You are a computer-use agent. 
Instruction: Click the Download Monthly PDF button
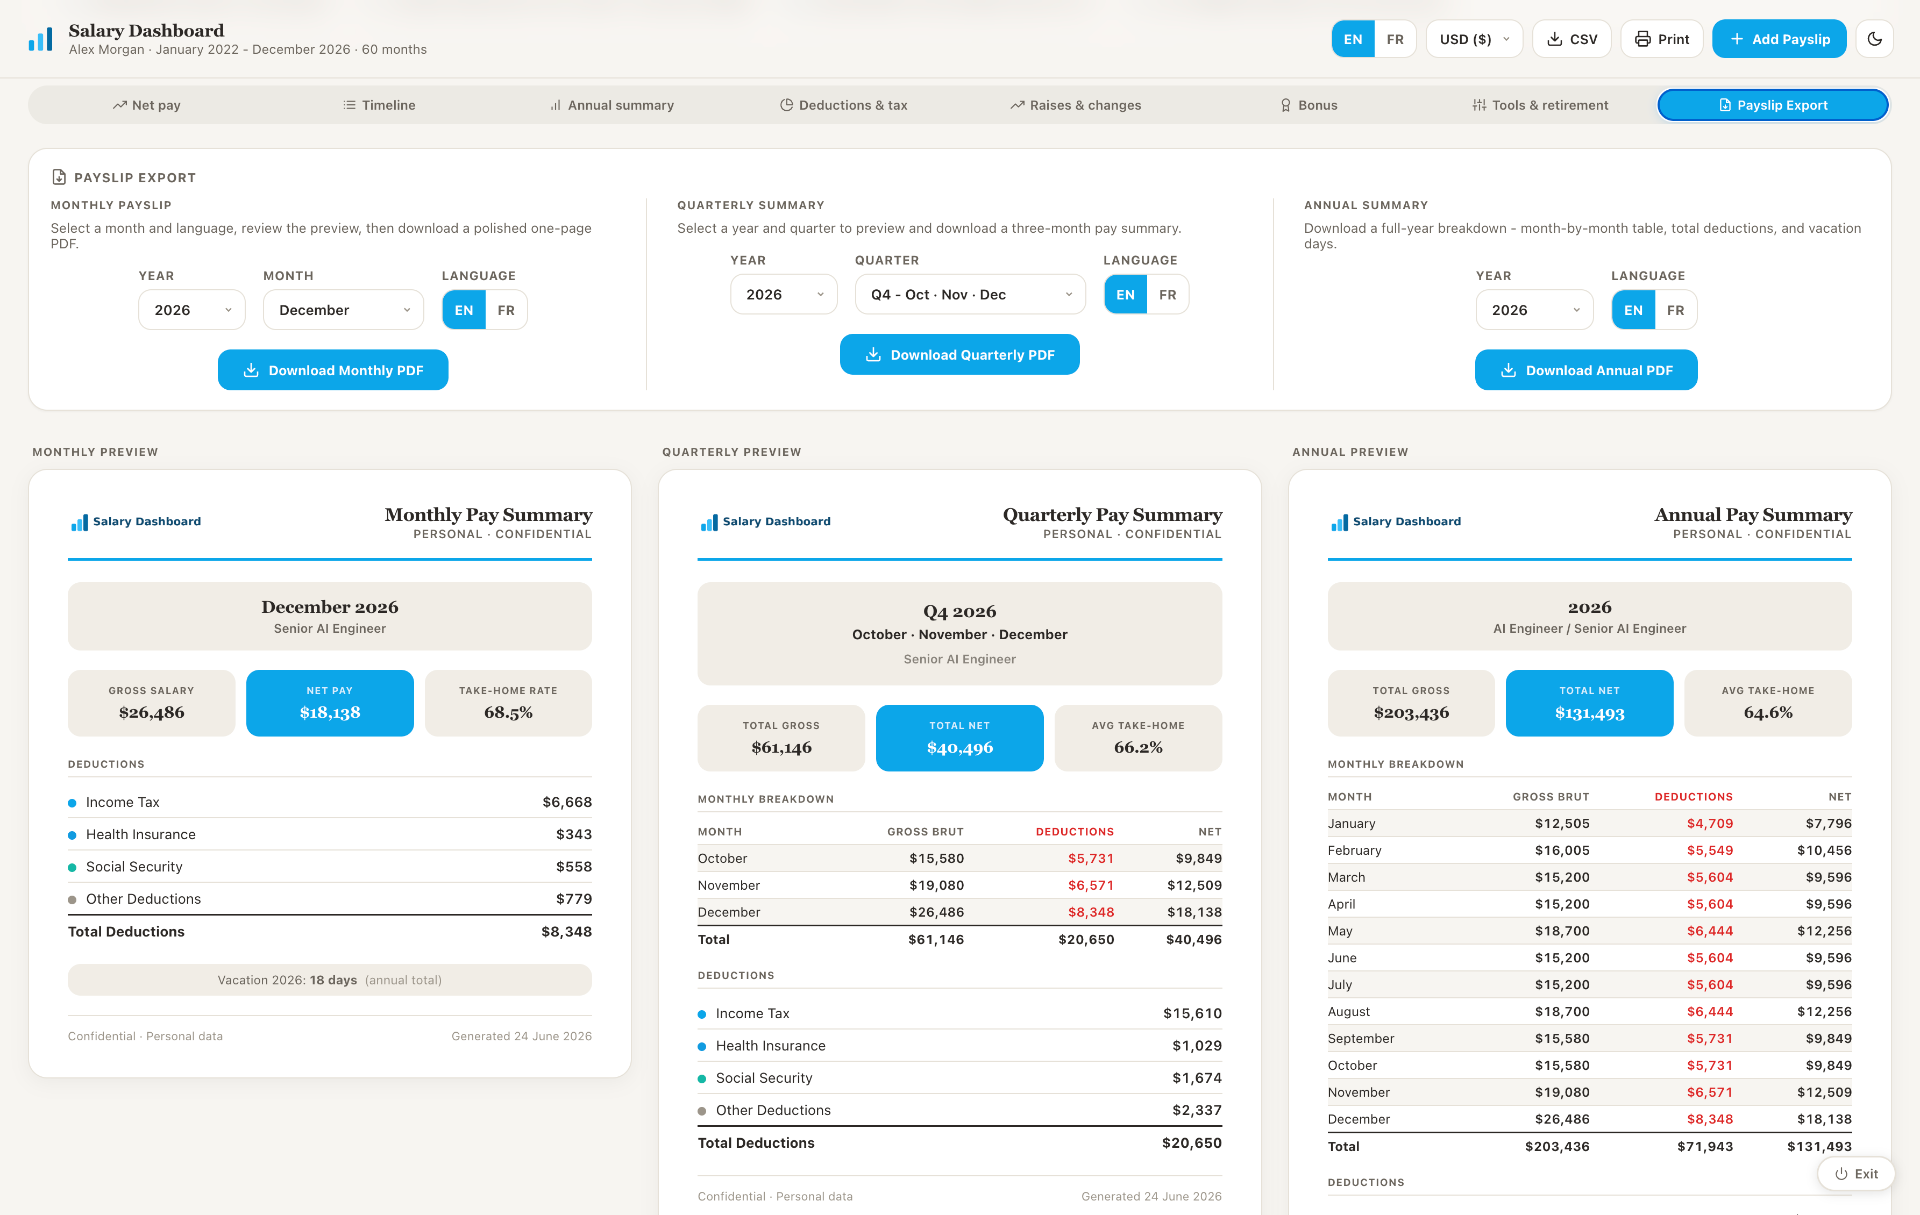333,370
